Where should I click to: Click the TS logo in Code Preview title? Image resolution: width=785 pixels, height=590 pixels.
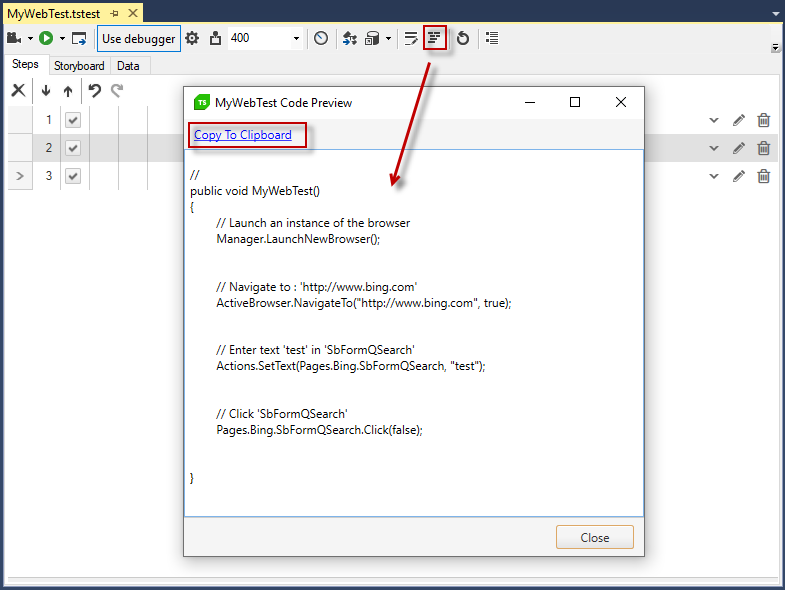(x=202, y=102)
